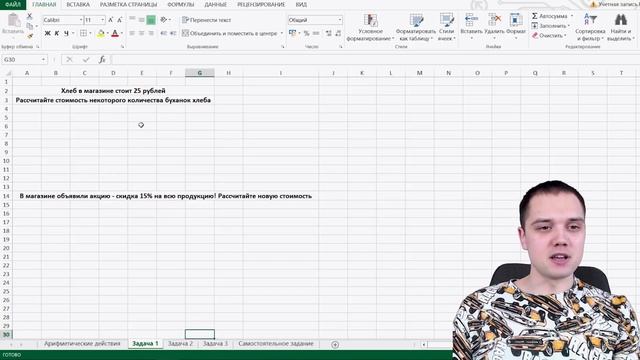This screenshot has width=640, height=360.
Task: Click the Заполнить button
Action: tap(549, 26)
